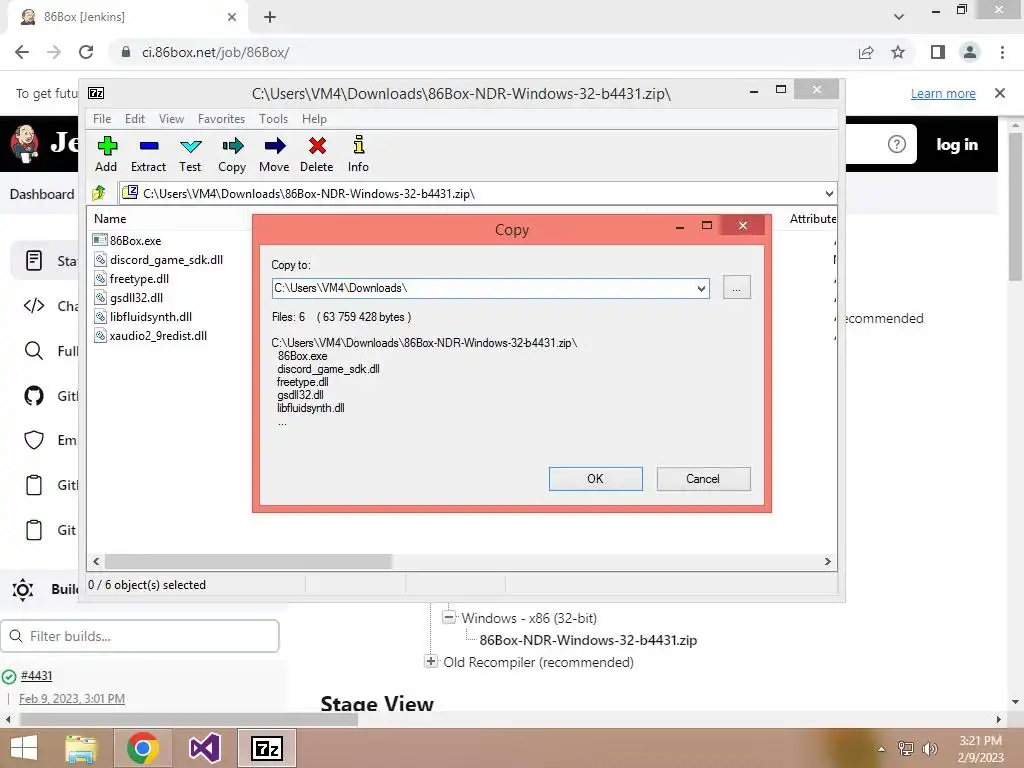Click the Changes code icon in sidebar
Image resolution: width=1024 pixels, height=768 pixels.
[34, 306]
